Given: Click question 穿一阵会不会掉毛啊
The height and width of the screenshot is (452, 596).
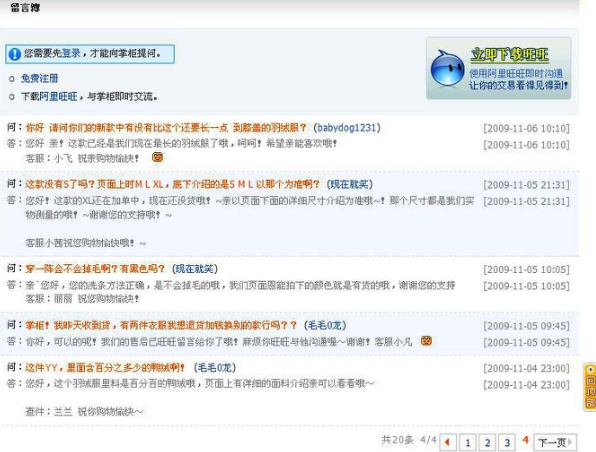Looking at the screenshot, I should [x=95, y=269].
